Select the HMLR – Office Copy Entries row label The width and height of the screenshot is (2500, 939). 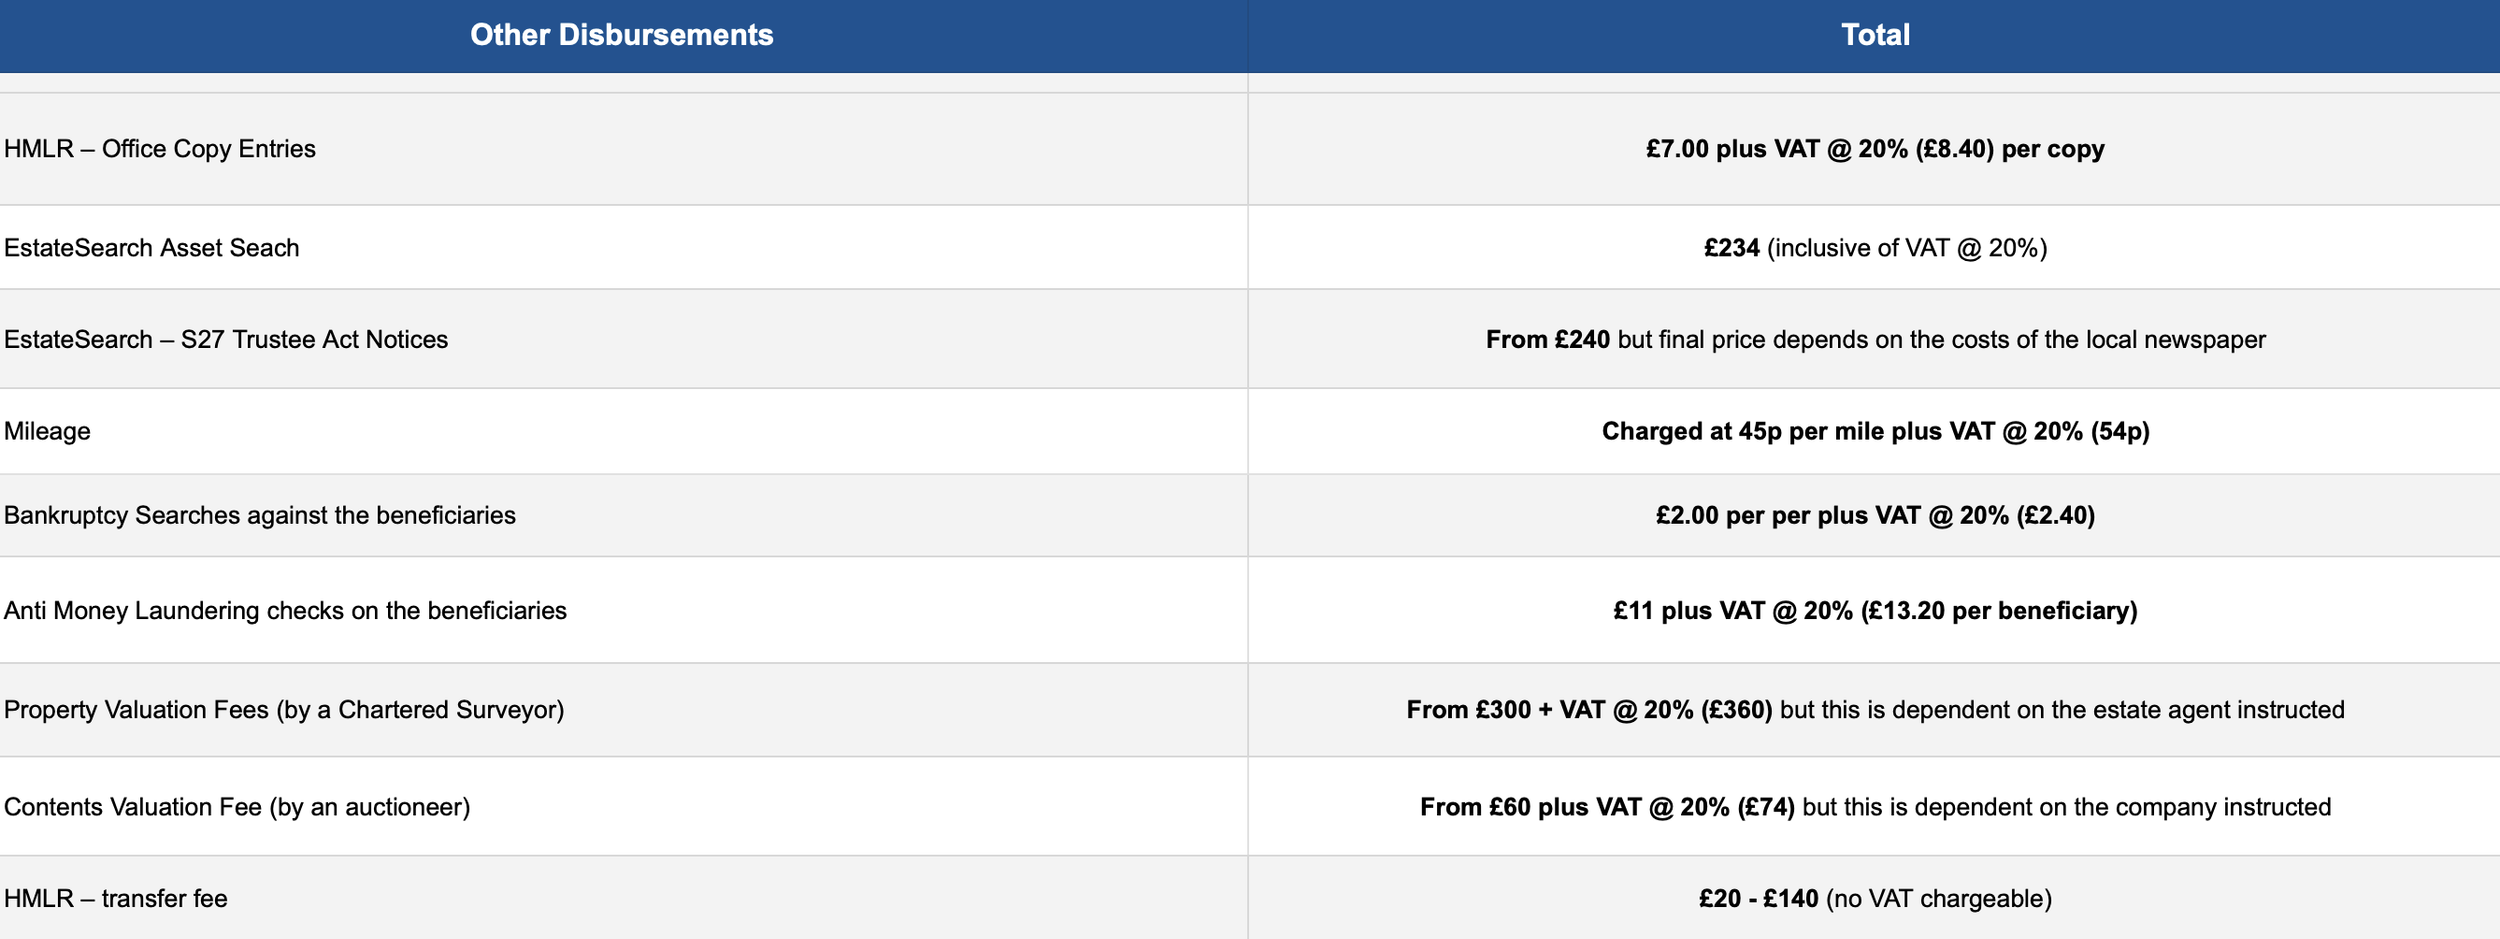pyautogui.click(x=160, y=149)
